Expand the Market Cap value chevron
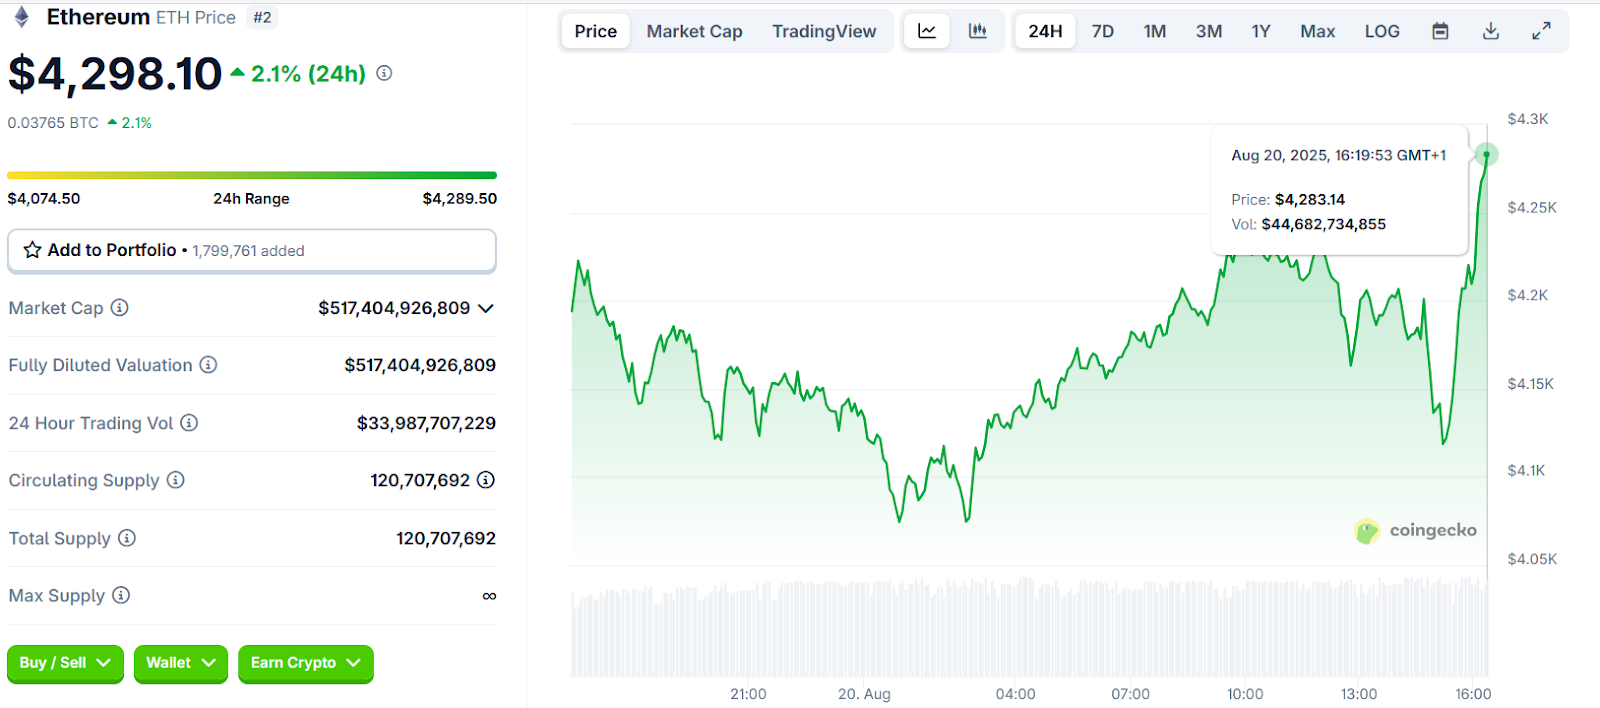This screenshot has width=1600, height=708. point(486,308)
